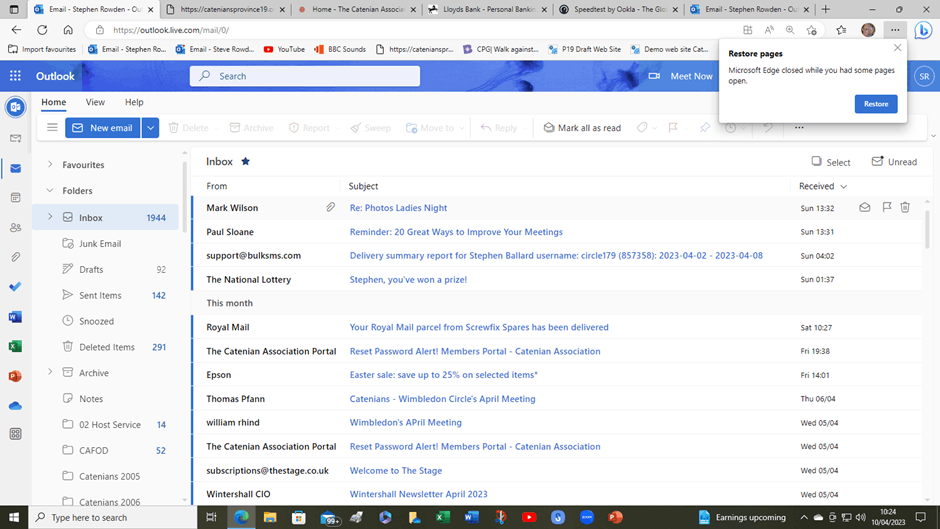Viewport: 940px width, 529px height.
Task: Open Files paperclip in the app rail
Action: click(x=16, y=257)
